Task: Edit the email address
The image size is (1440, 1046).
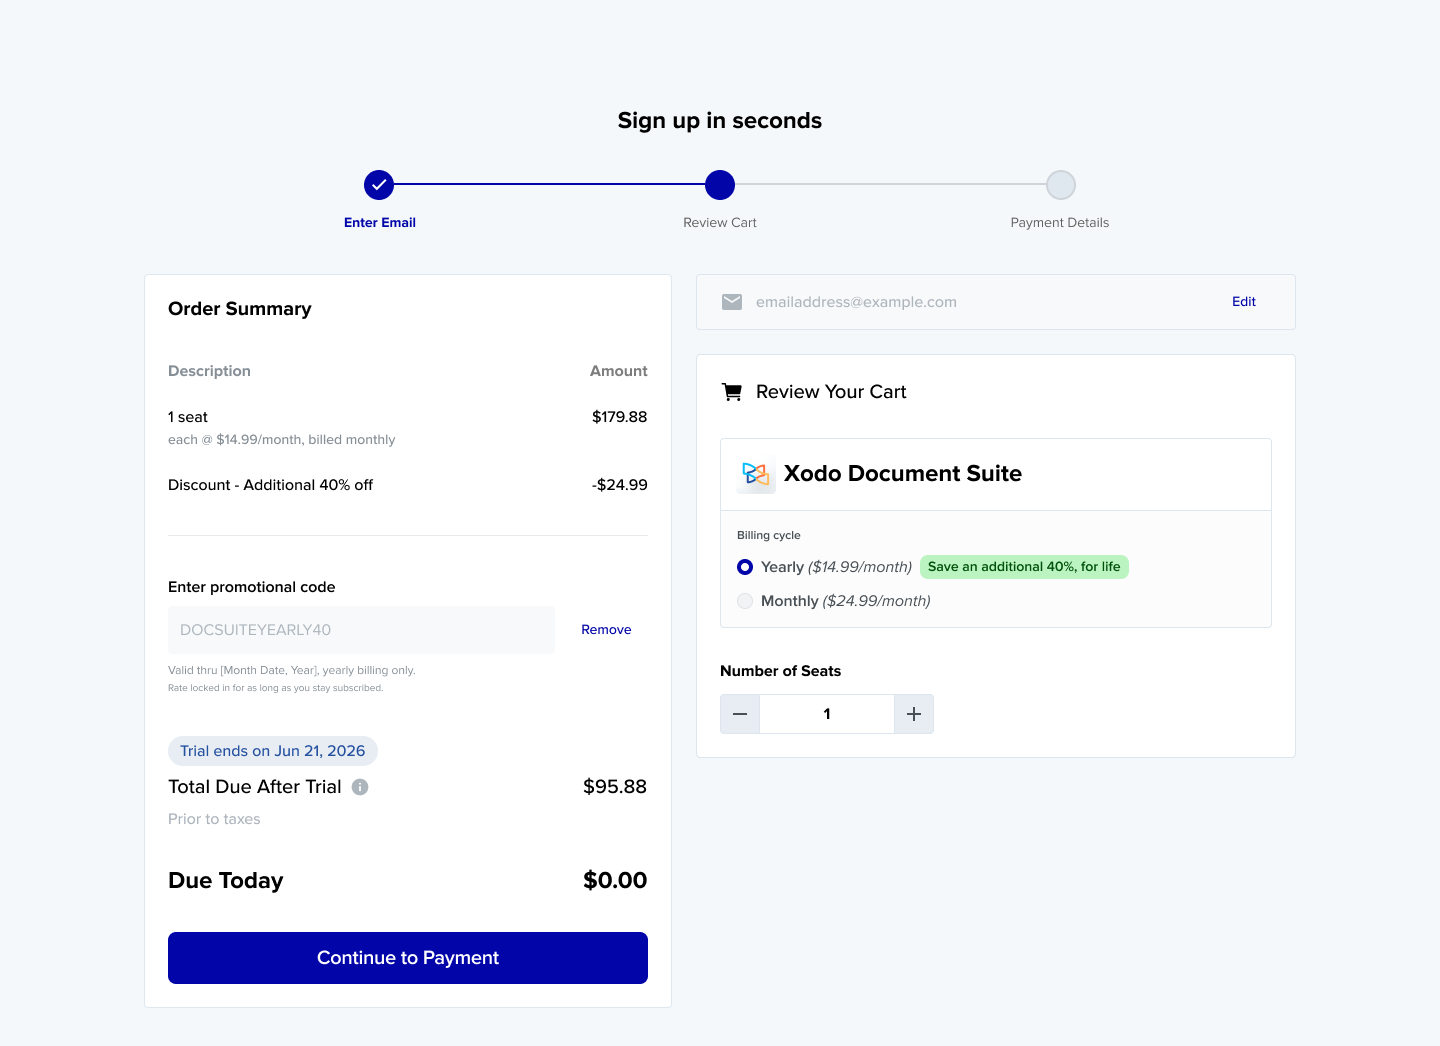Action: coord(1244,302)
